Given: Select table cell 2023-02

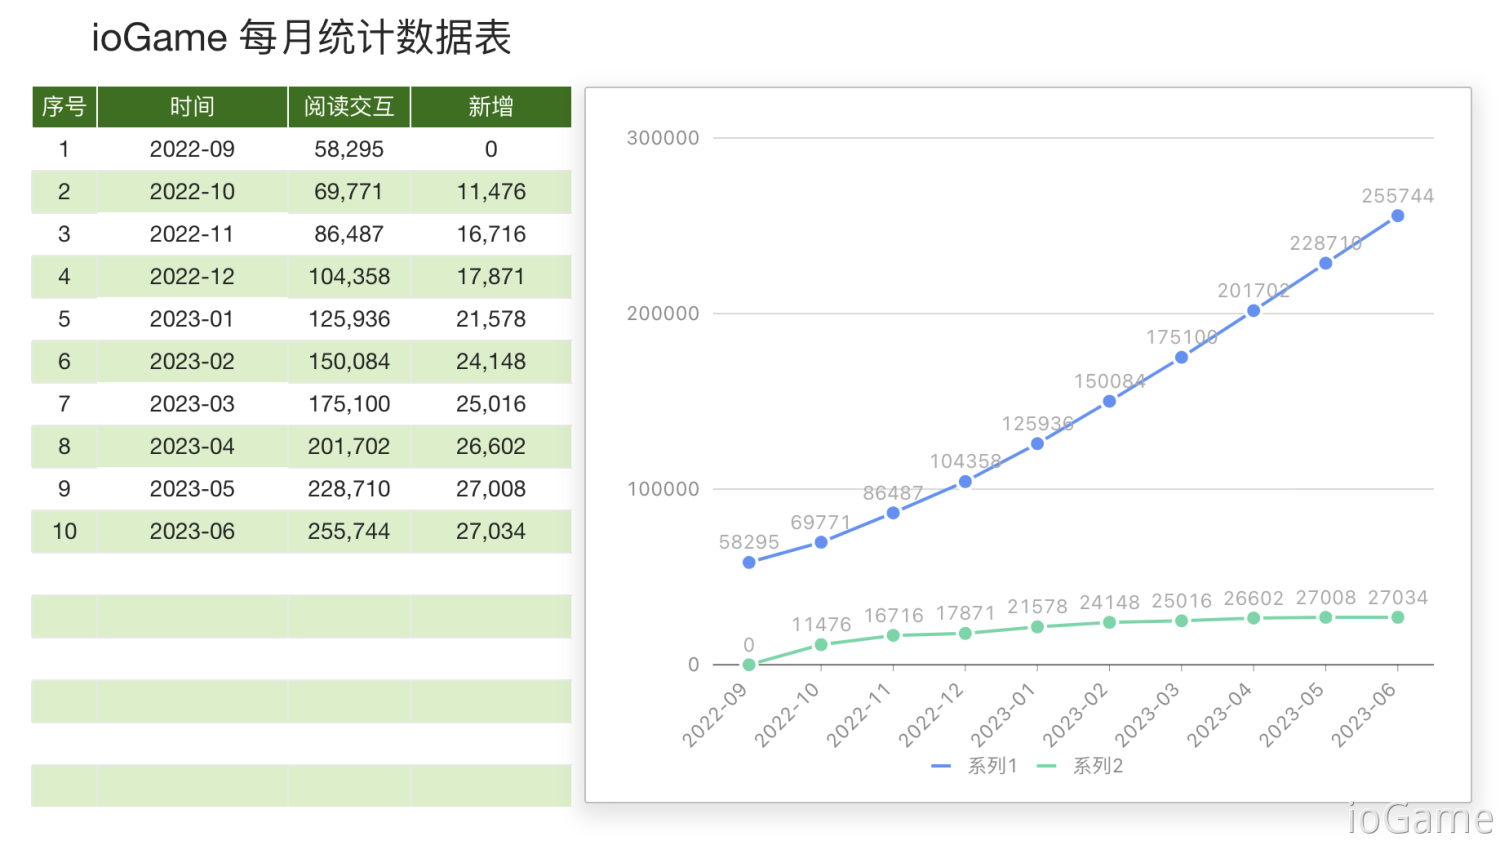Looking at the screenshot, I should click(192, 362).
